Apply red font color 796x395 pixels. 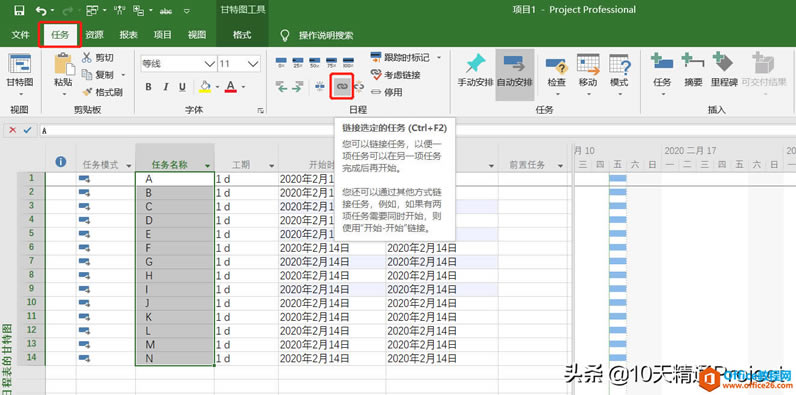tap(230, 87)
